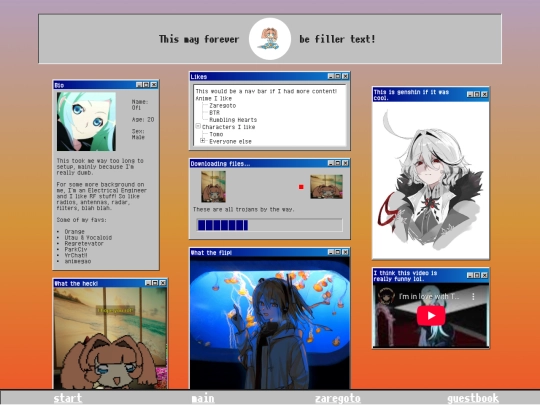Click the 'These are all trojans' text
This screenshot has width=540, height=405.
pos(243,209)
